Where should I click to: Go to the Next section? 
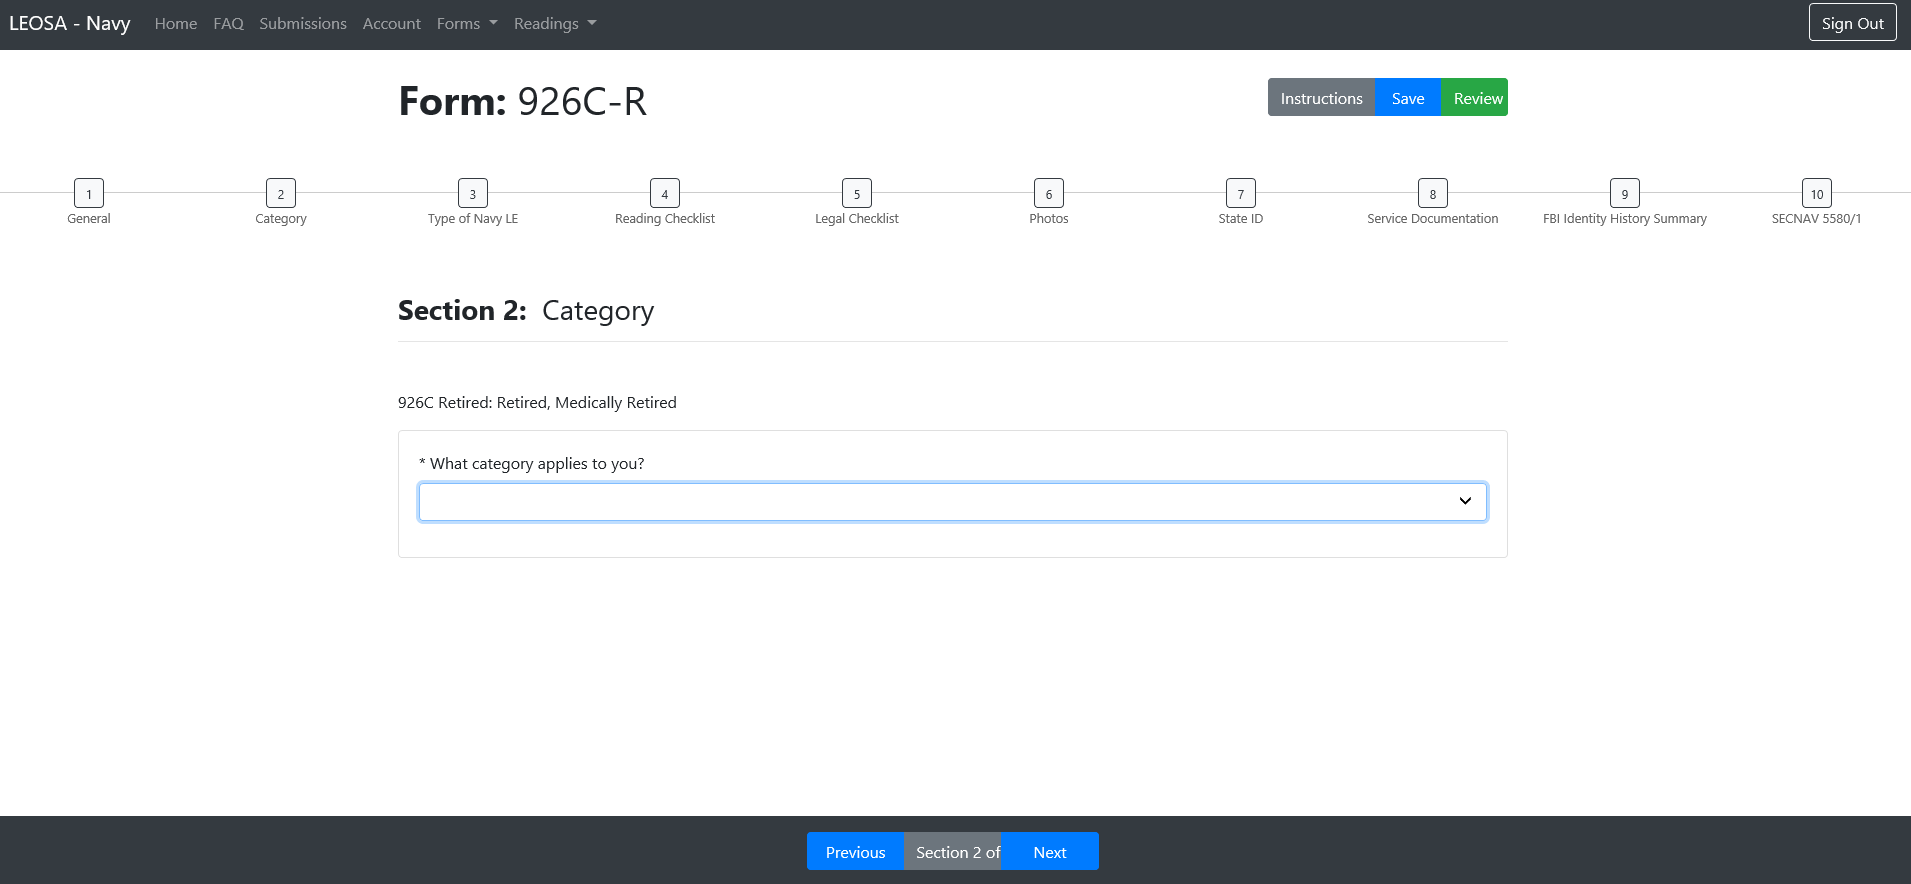pyautogui.click(x=1050, y=852)
